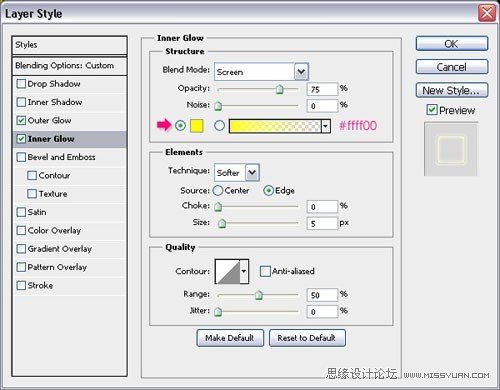The height and width of the screenshot is (390, 500).
Task: Enable the Bevel and Emboss checkbox
Action: click(21, 157)
